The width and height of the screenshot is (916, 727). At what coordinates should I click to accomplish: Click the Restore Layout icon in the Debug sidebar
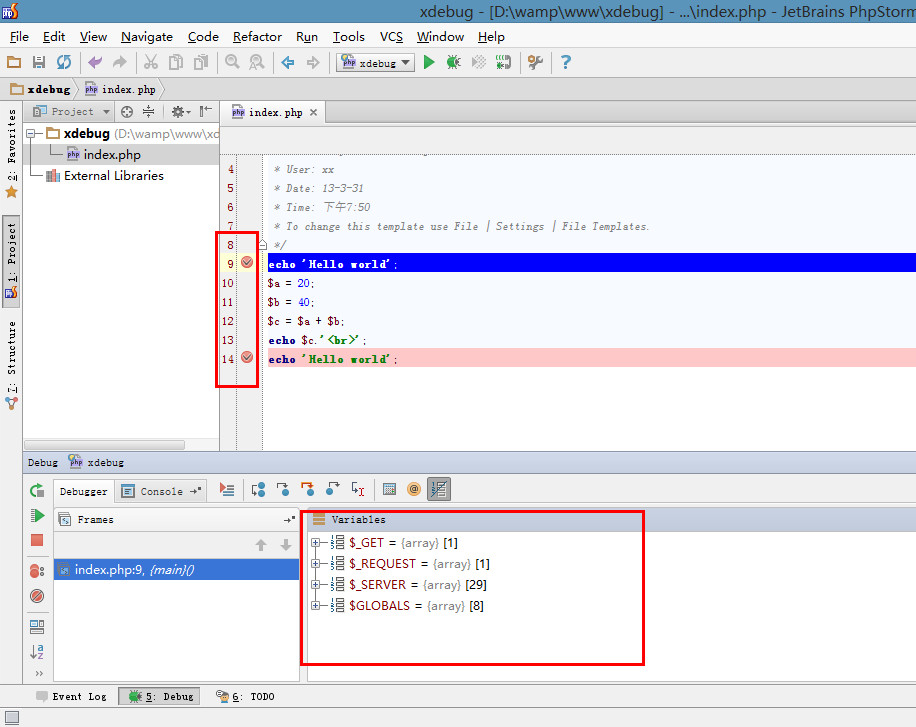37,626
